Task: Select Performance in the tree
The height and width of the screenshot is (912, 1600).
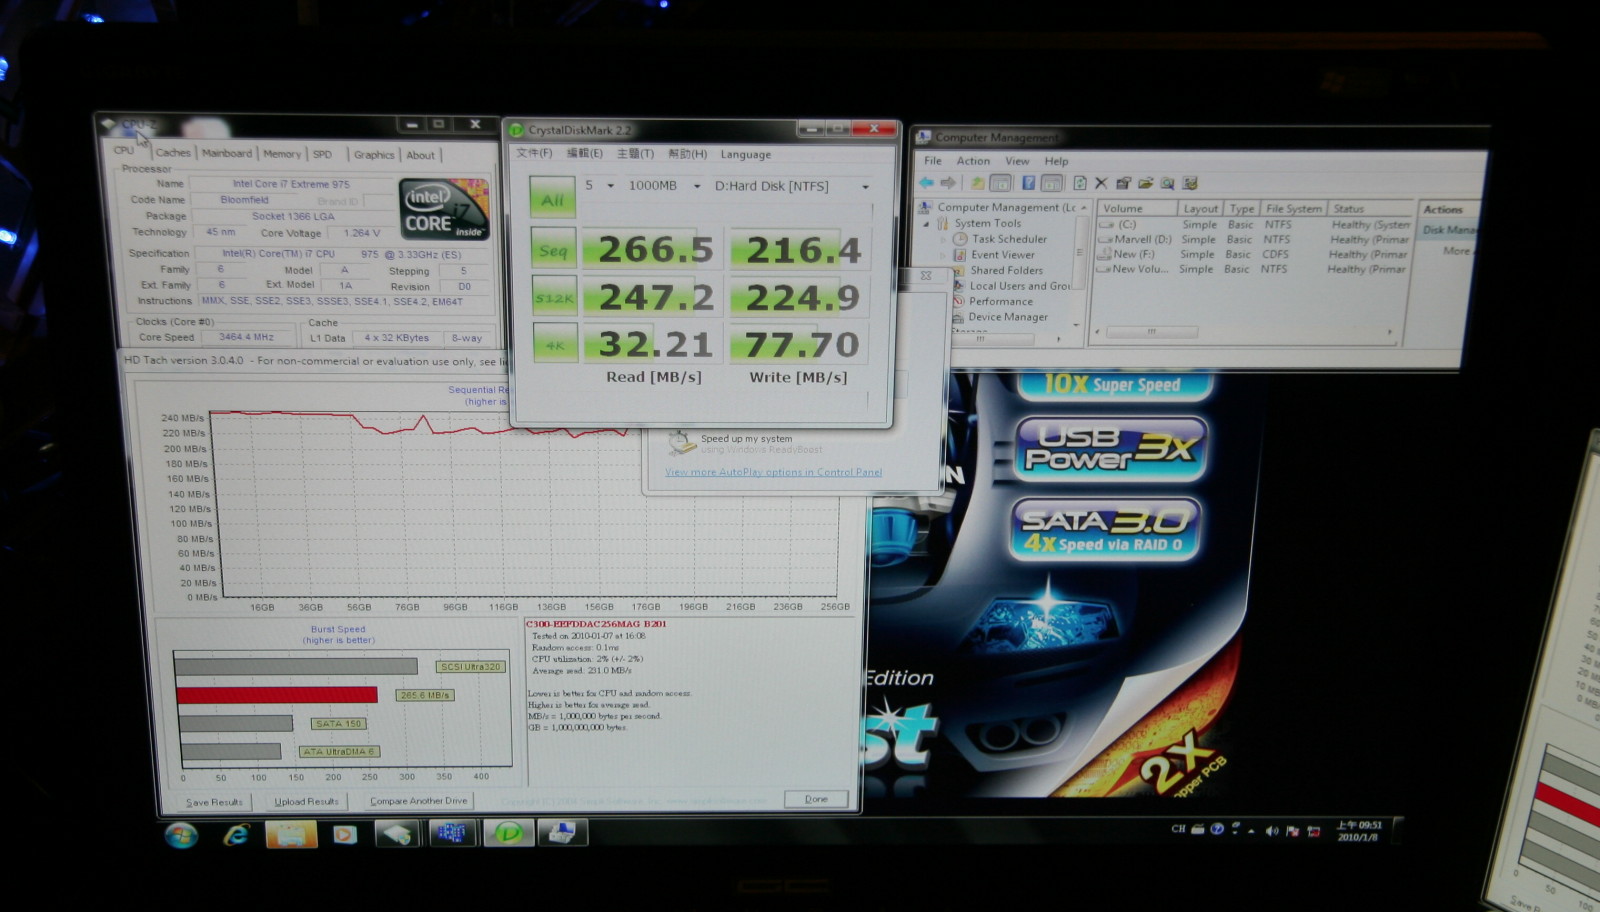Action: [1000, 301]
